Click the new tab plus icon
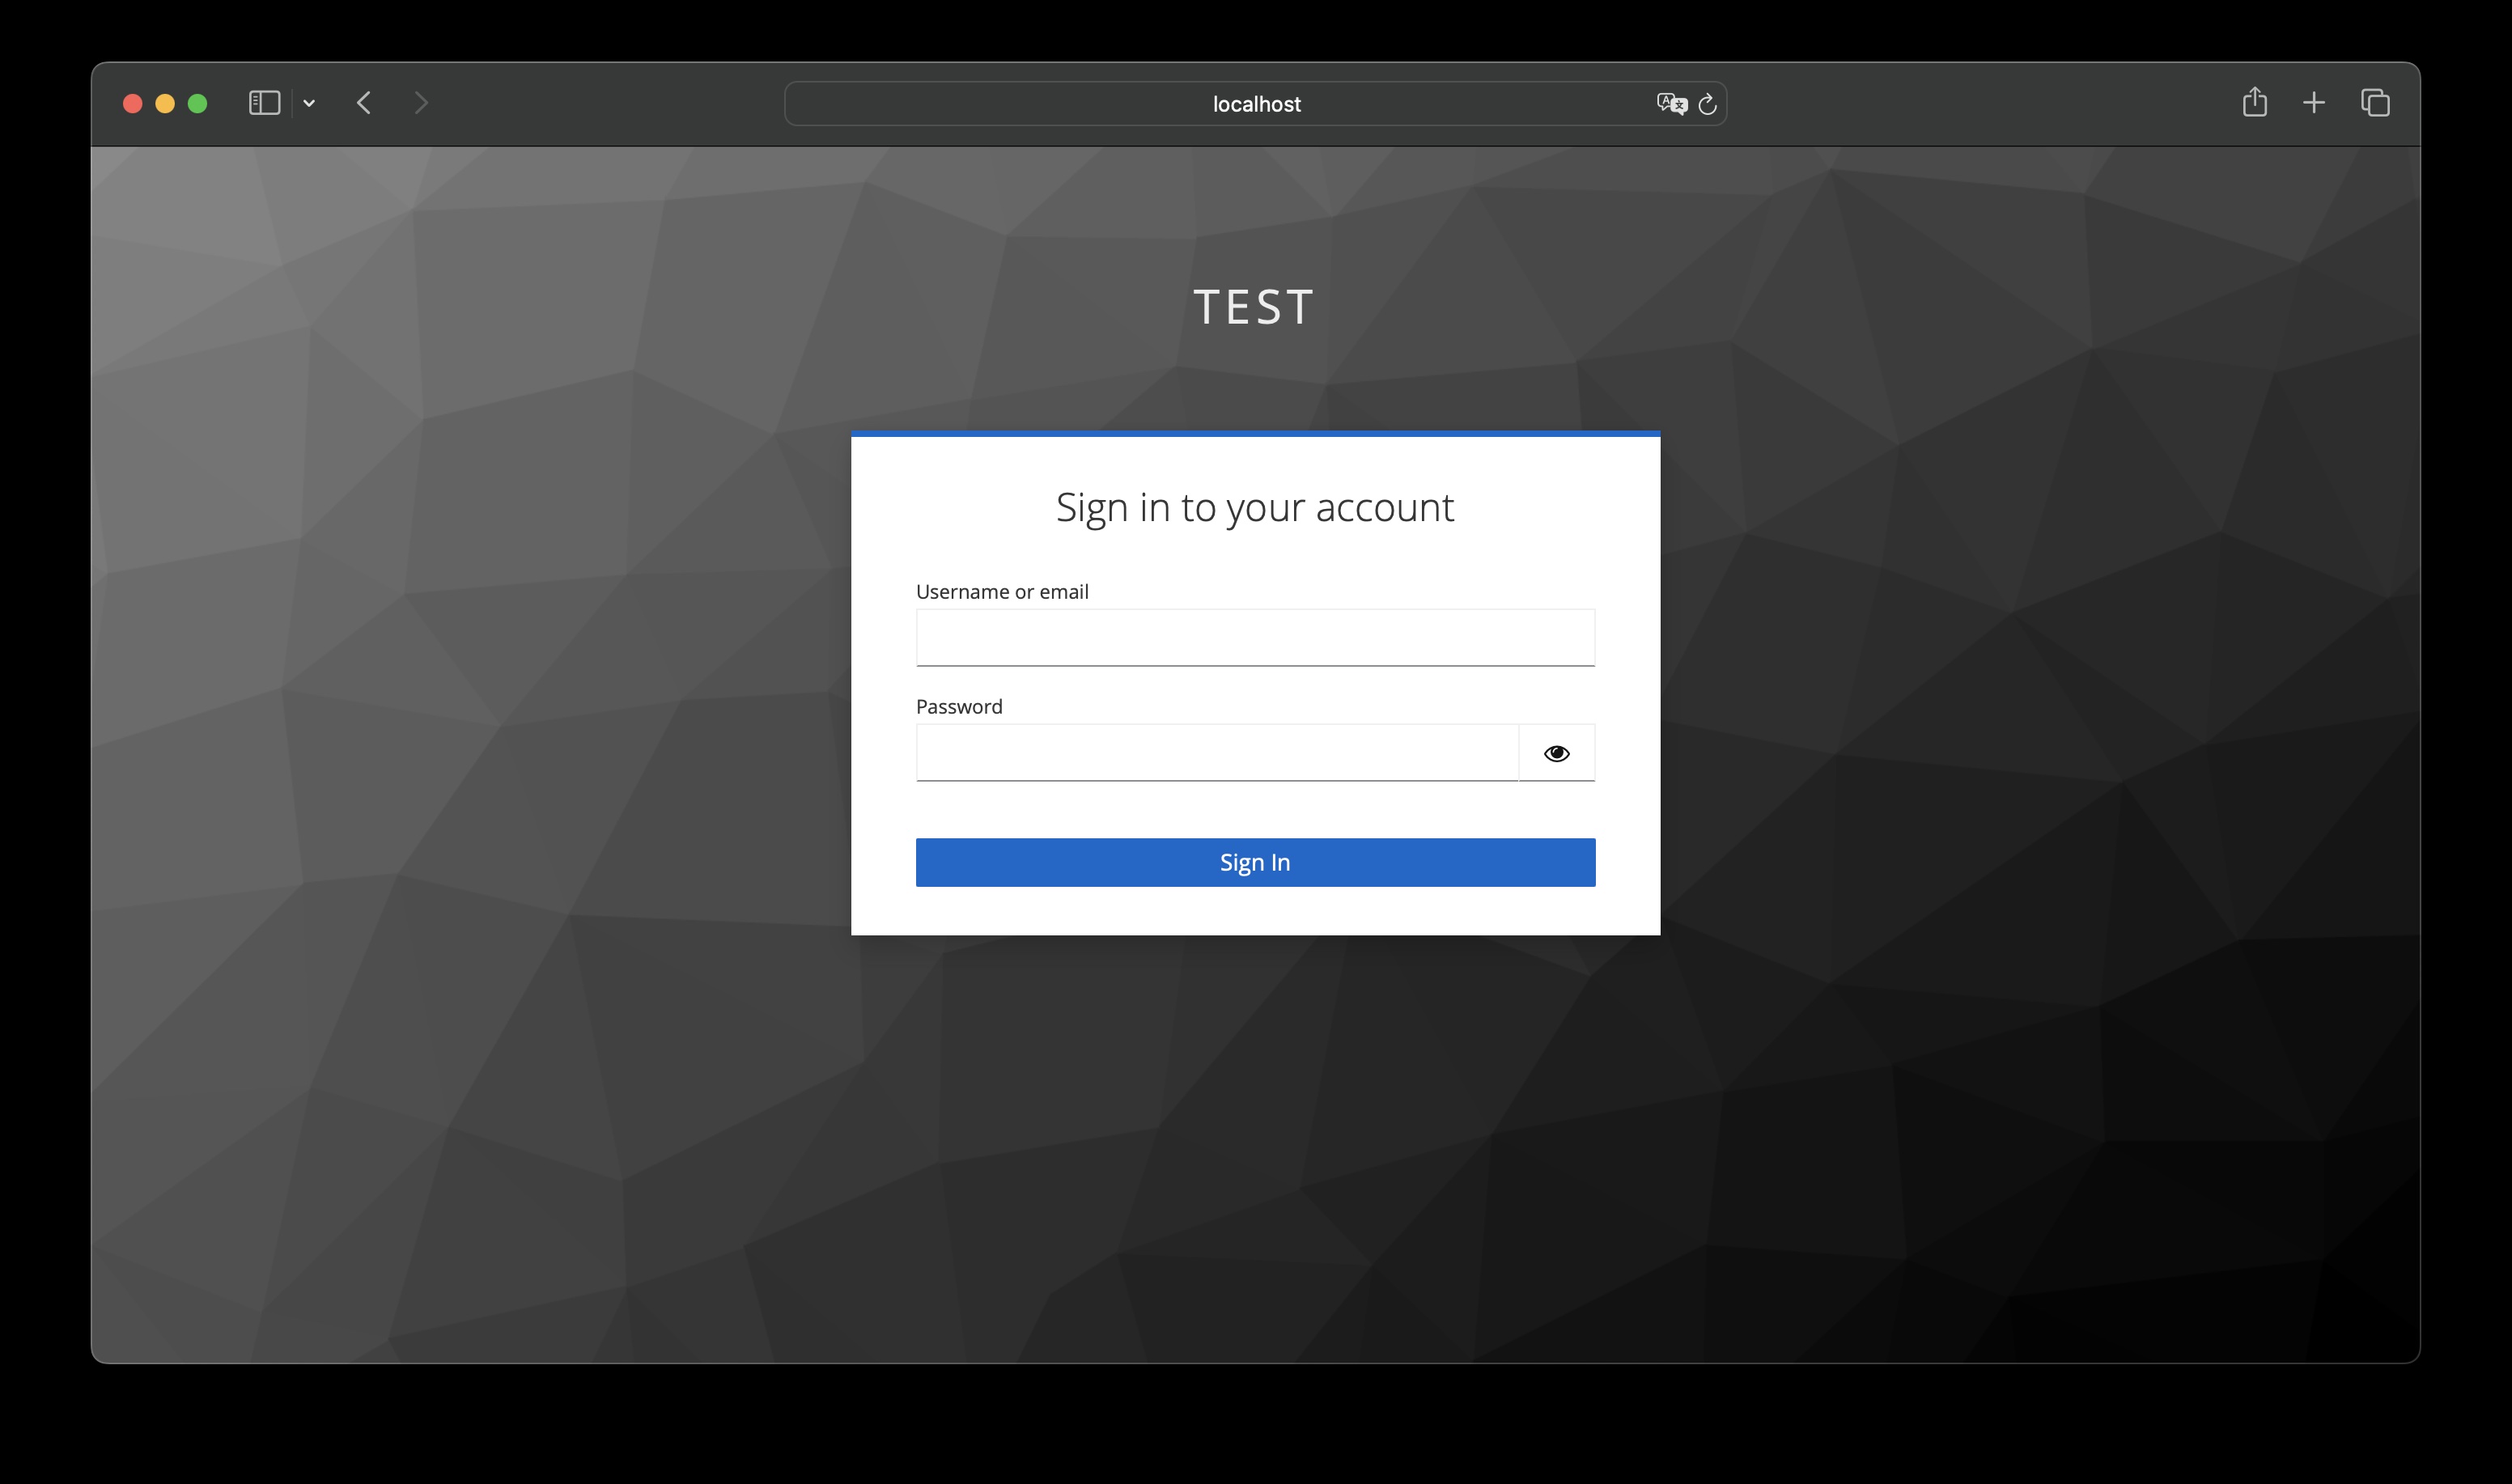Screen dimensions: 2512x1484 pos(2316,103)
